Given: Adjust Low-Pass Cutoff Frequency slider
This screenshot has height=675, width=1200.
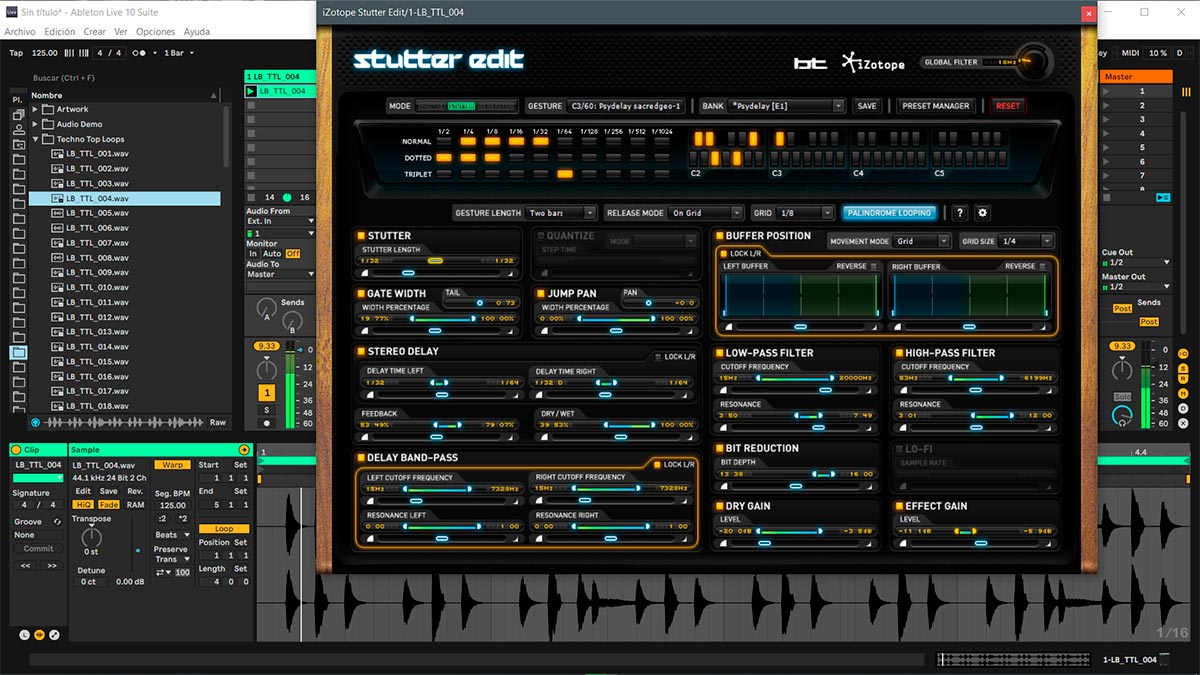Looking at the screenshot, I should point(797,378).
